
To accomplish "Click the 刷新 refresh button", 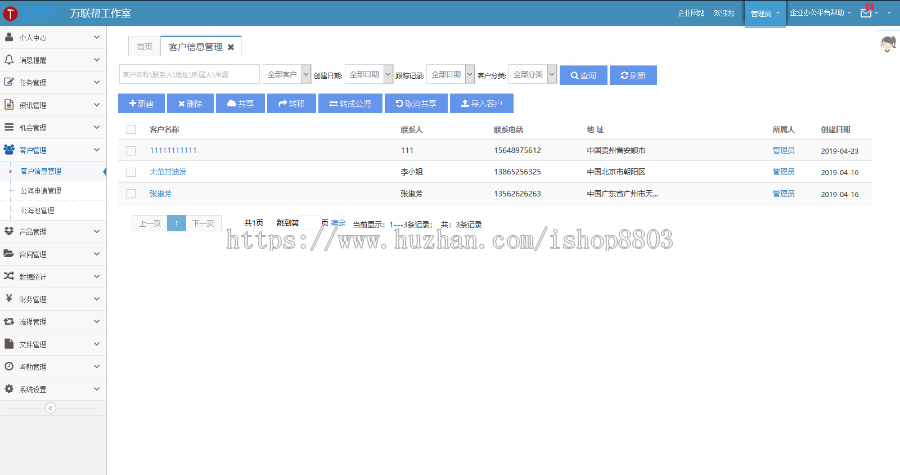I will pos(633,75).
